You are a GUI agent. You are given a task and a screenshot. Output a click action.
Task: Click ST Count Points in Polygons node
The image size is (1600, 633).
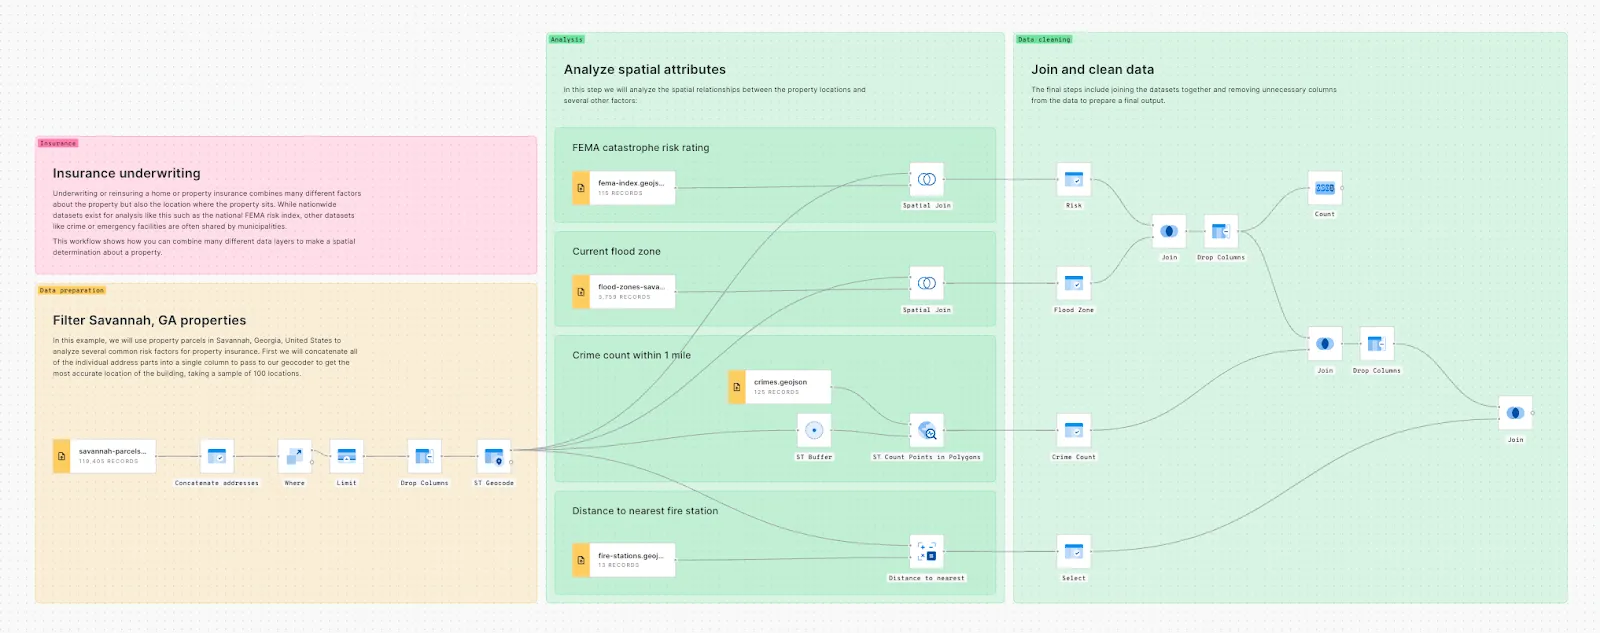point(927,431)
